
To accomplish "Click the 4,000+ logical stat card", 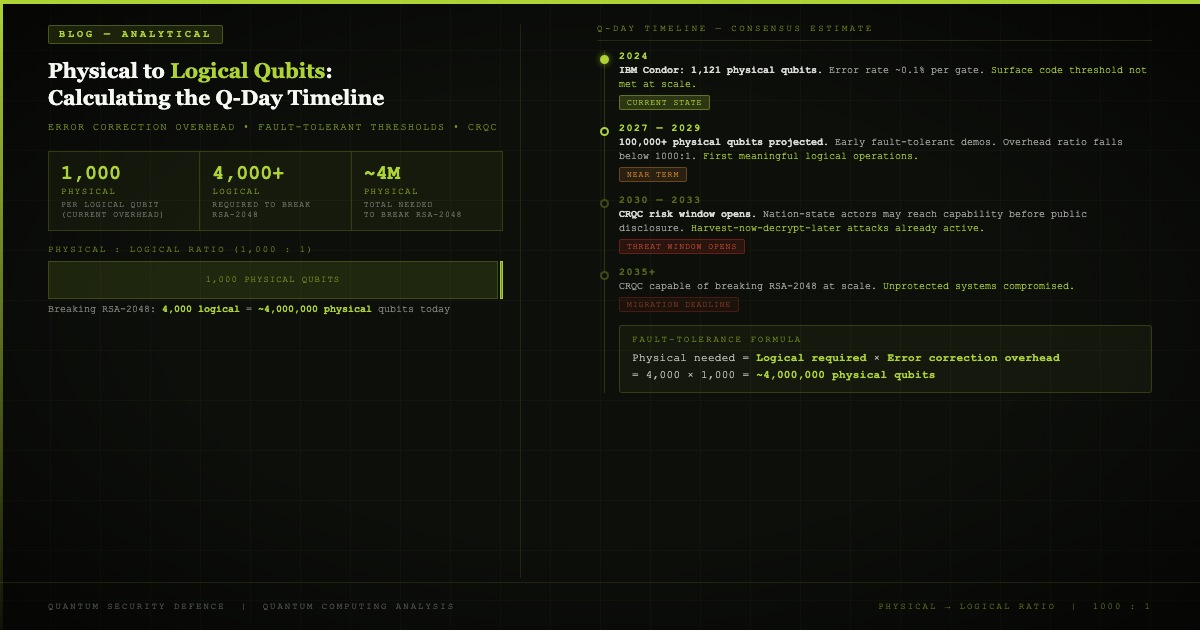I will [275, 191].
